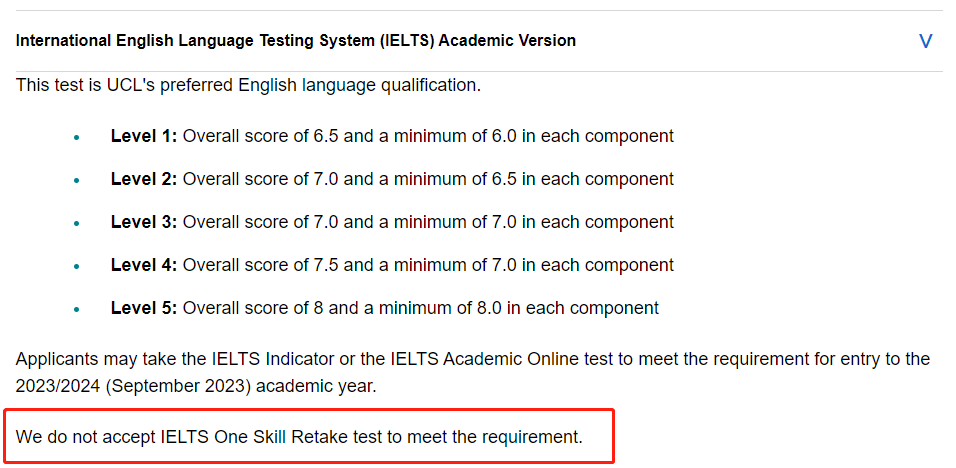Click the bullet dot beside Level 3

click(76, 224)
